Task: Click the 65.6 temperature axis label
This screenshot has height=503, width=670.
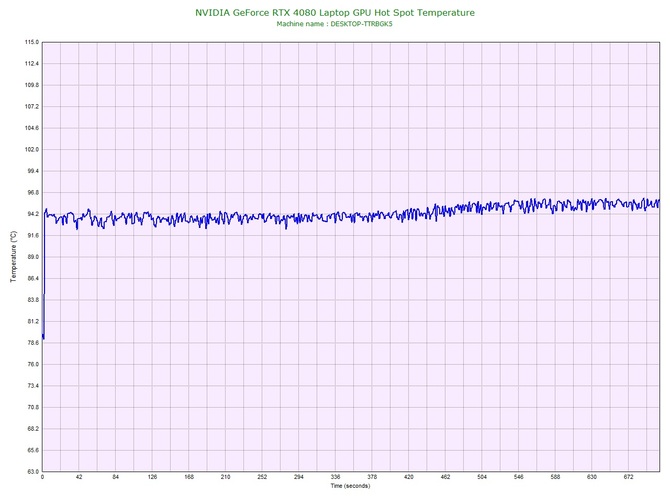Action: [x=33, y=450]
